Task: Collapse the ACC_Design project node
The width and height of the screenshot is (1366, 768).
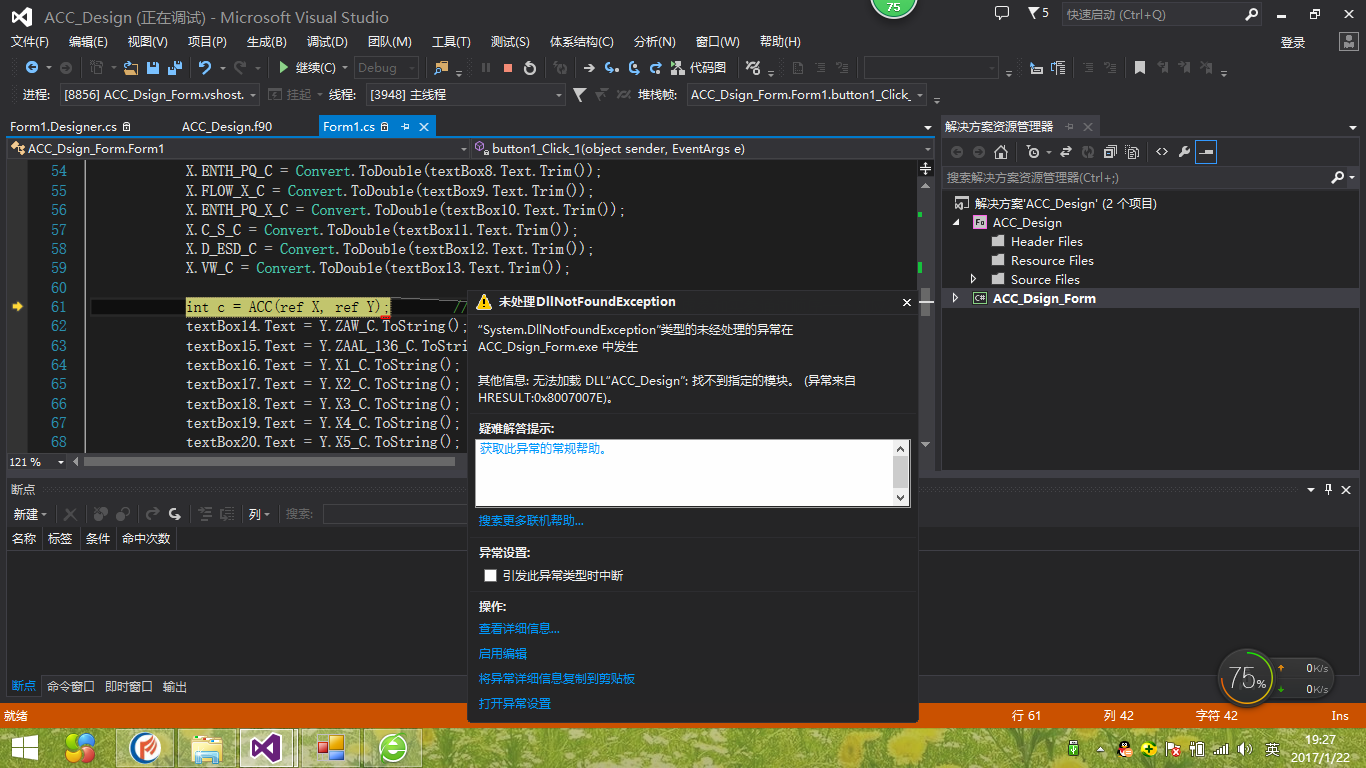Action: pyautogui.click(x=956, y=222)
